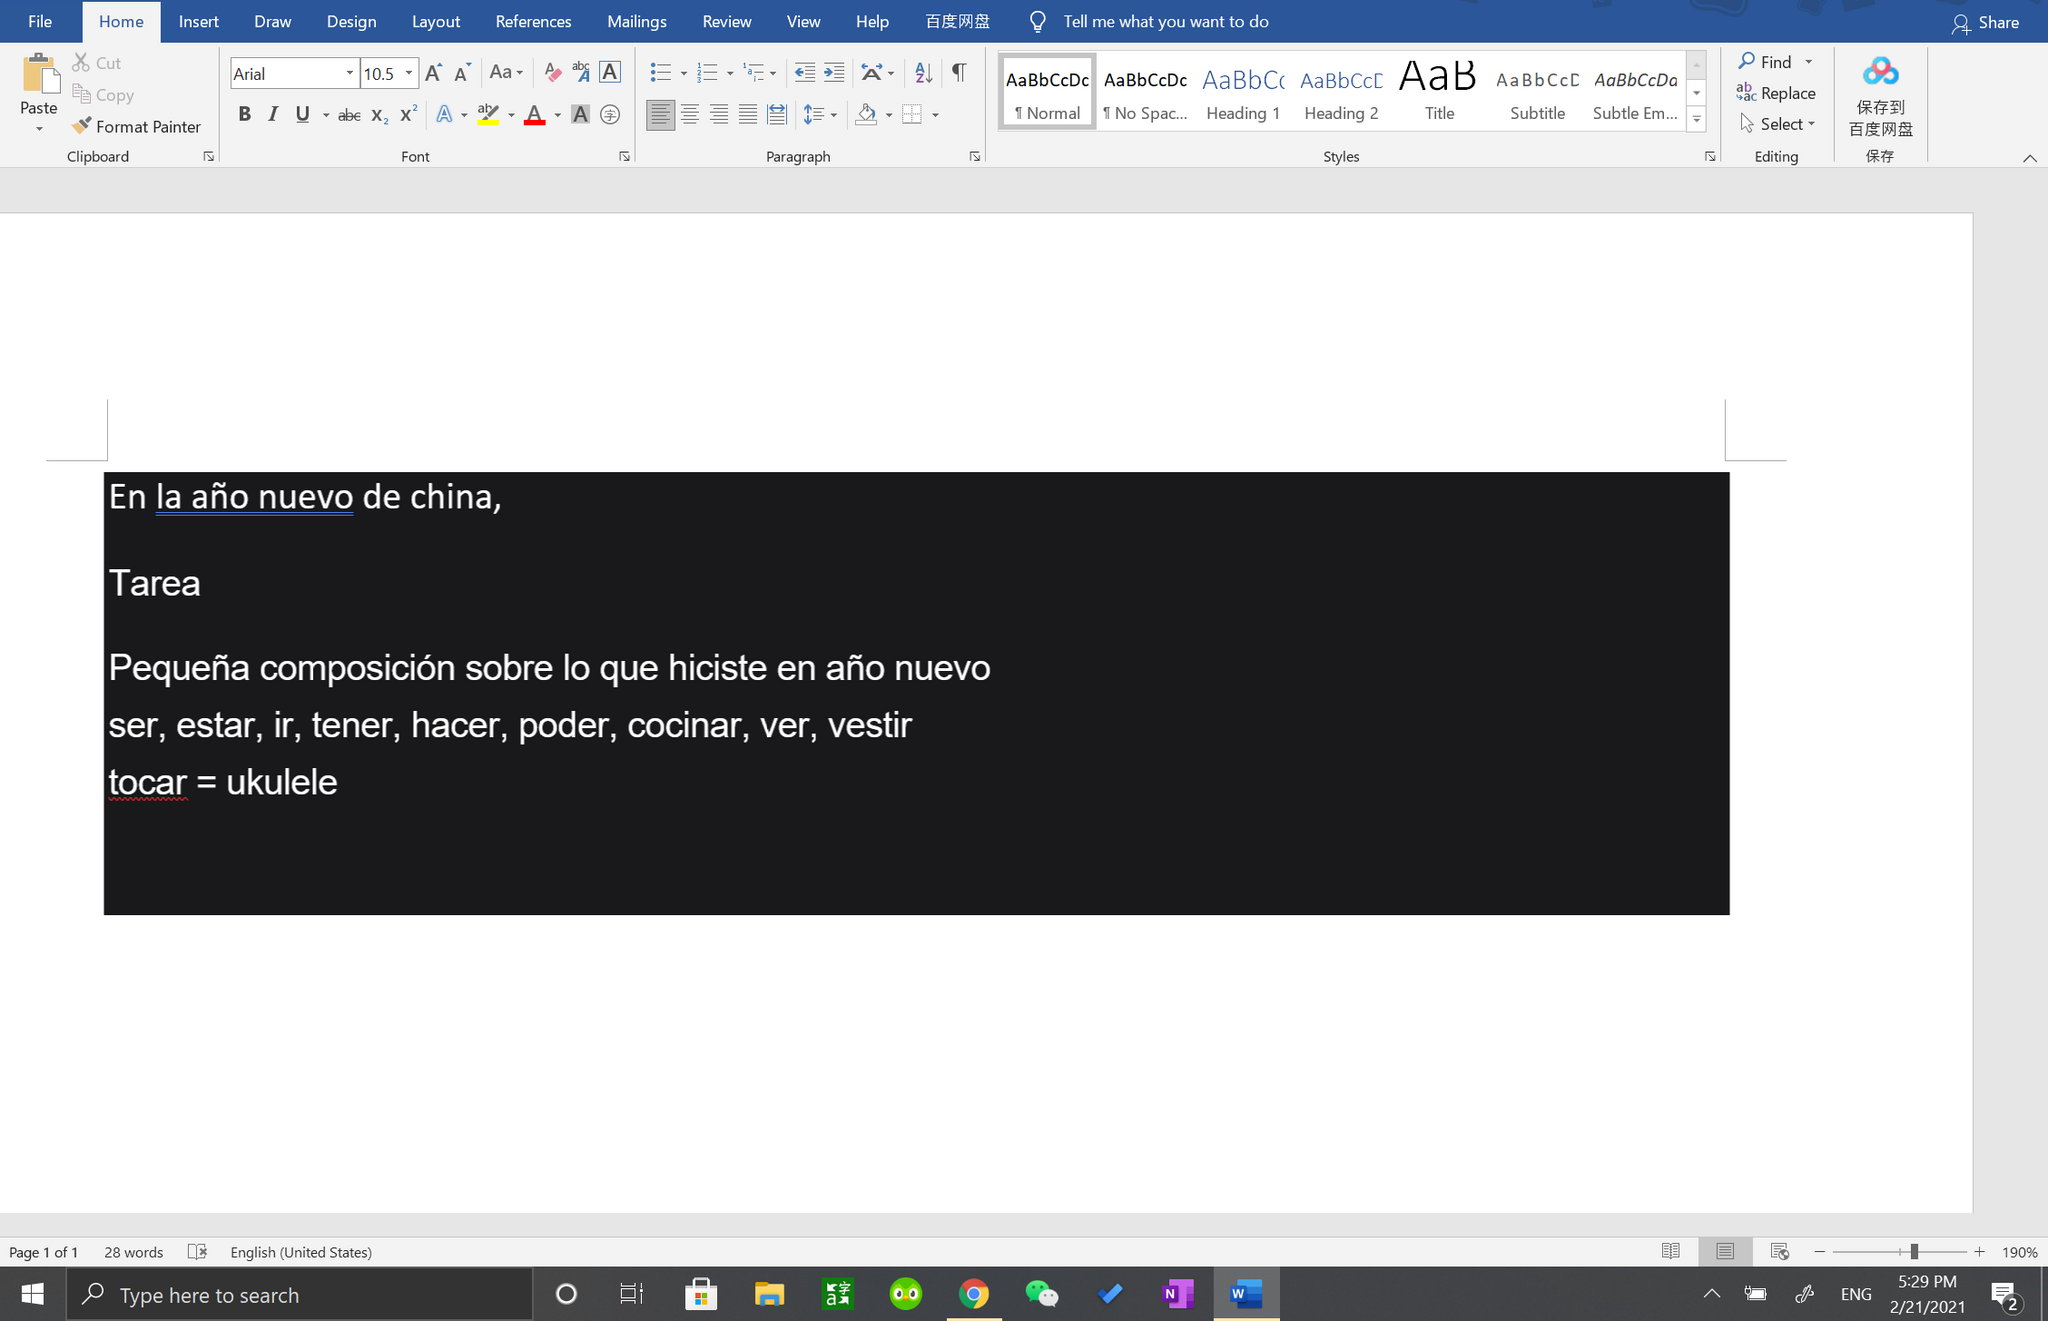
Task: Toggle Align Left paragraph alignment
Action: [660, 115]
